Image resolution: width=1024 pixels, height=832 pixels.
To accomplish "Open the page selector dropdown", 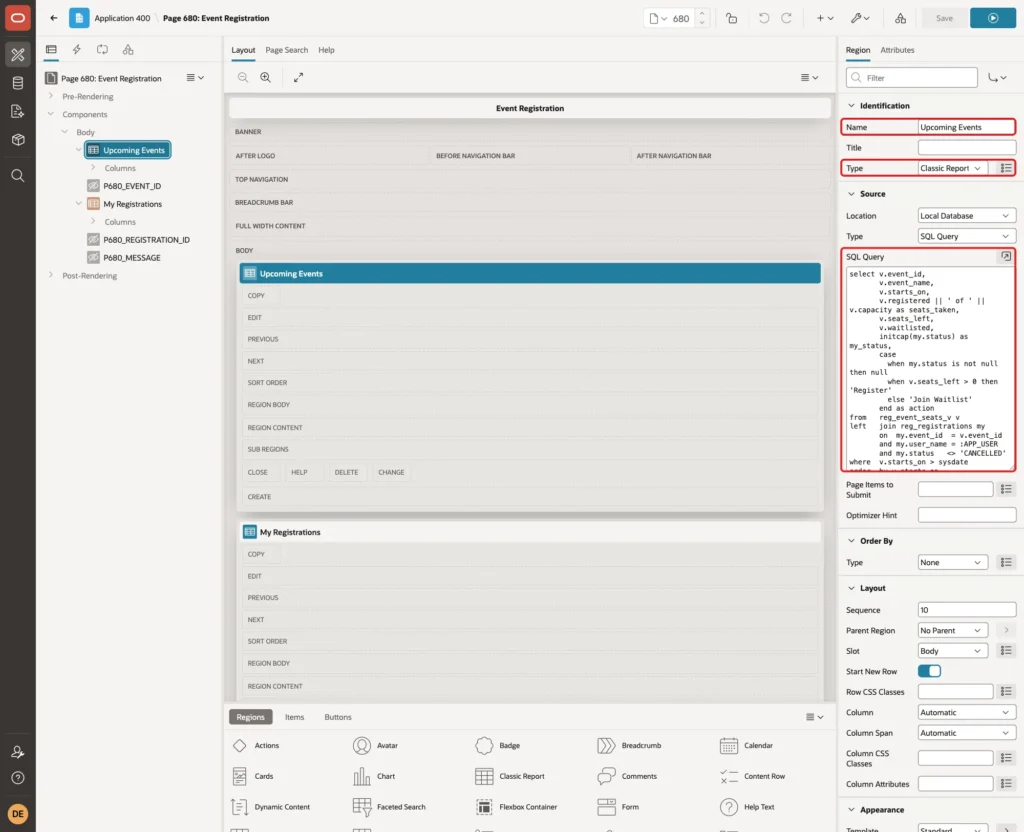I will click(658, 18).
